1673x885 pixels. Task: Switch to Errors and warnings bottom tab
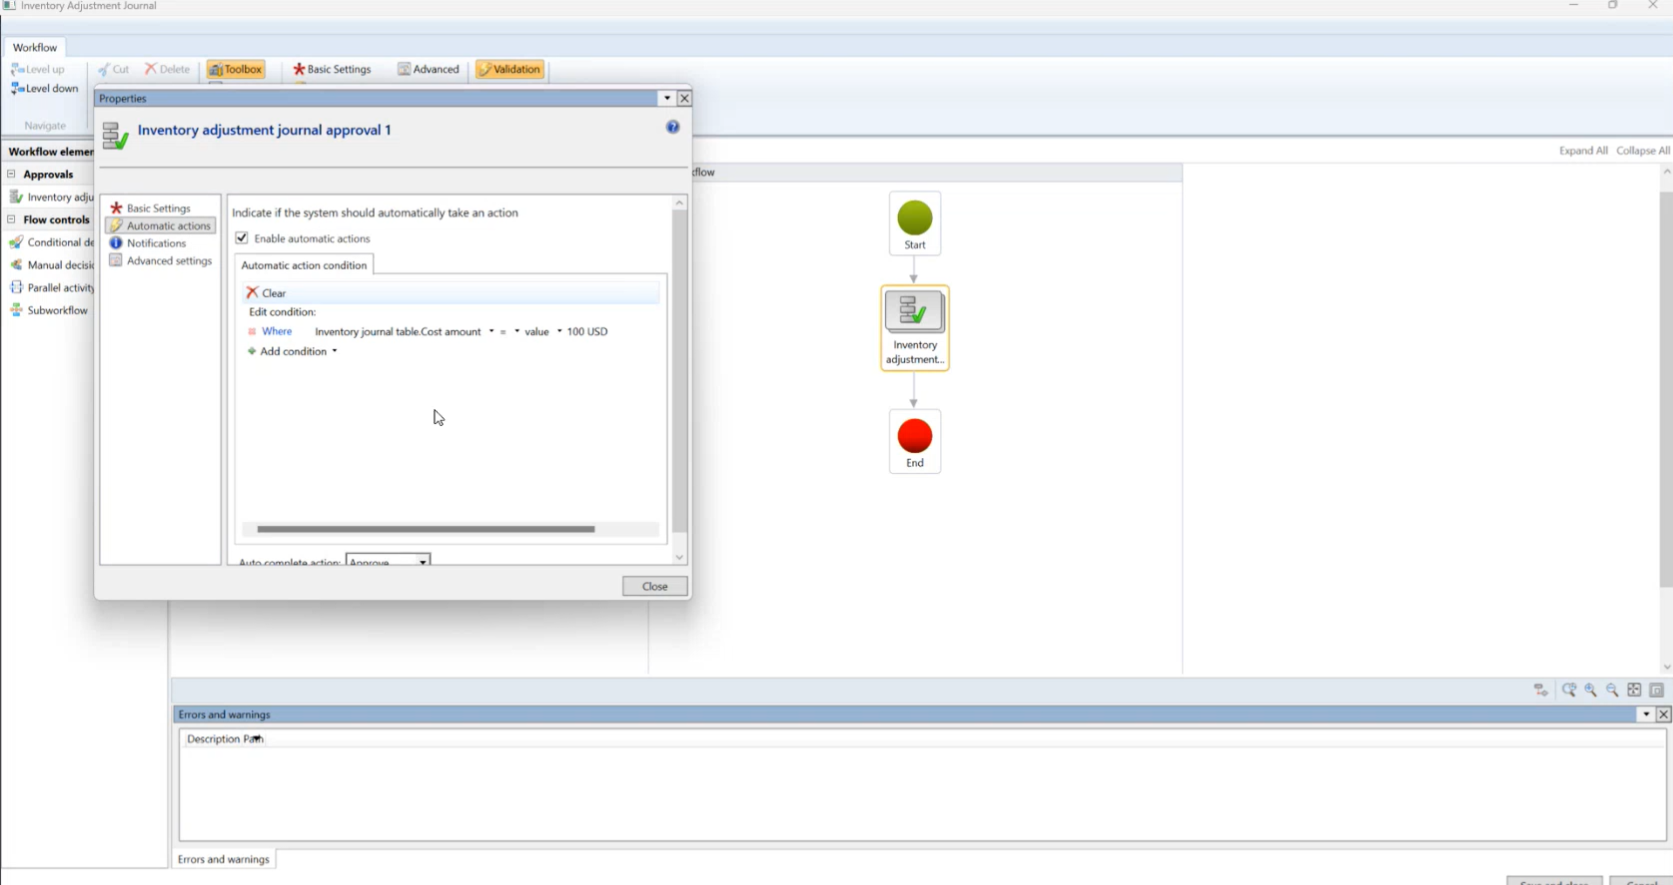tap(224, 859)
